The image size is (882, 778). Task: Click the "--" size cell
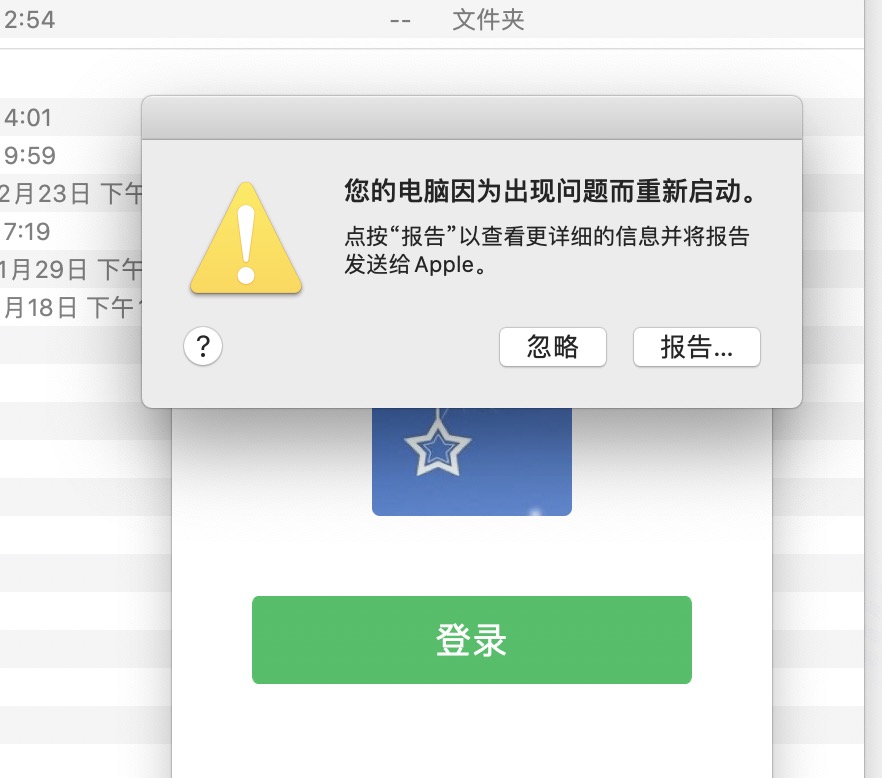[x=400, y=21]
